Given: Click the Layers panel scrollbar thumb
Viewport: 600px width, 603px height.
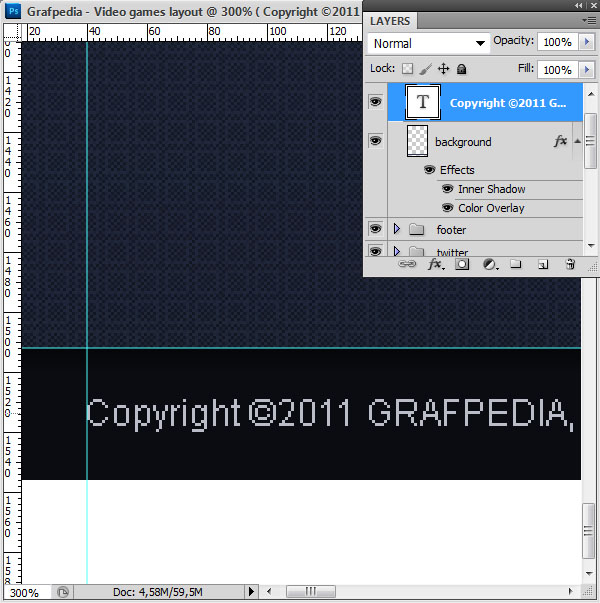Looking at the screenshot, I should click(x=590, y=141).
